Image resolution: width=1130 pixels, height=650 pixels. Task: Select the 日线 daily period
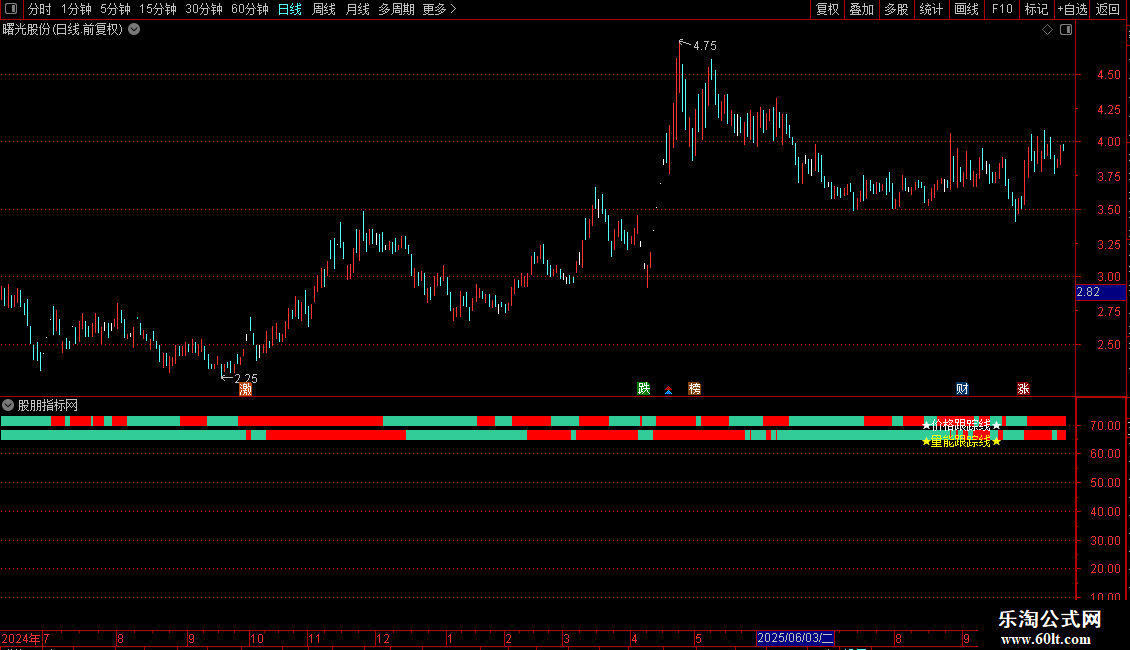290,9
